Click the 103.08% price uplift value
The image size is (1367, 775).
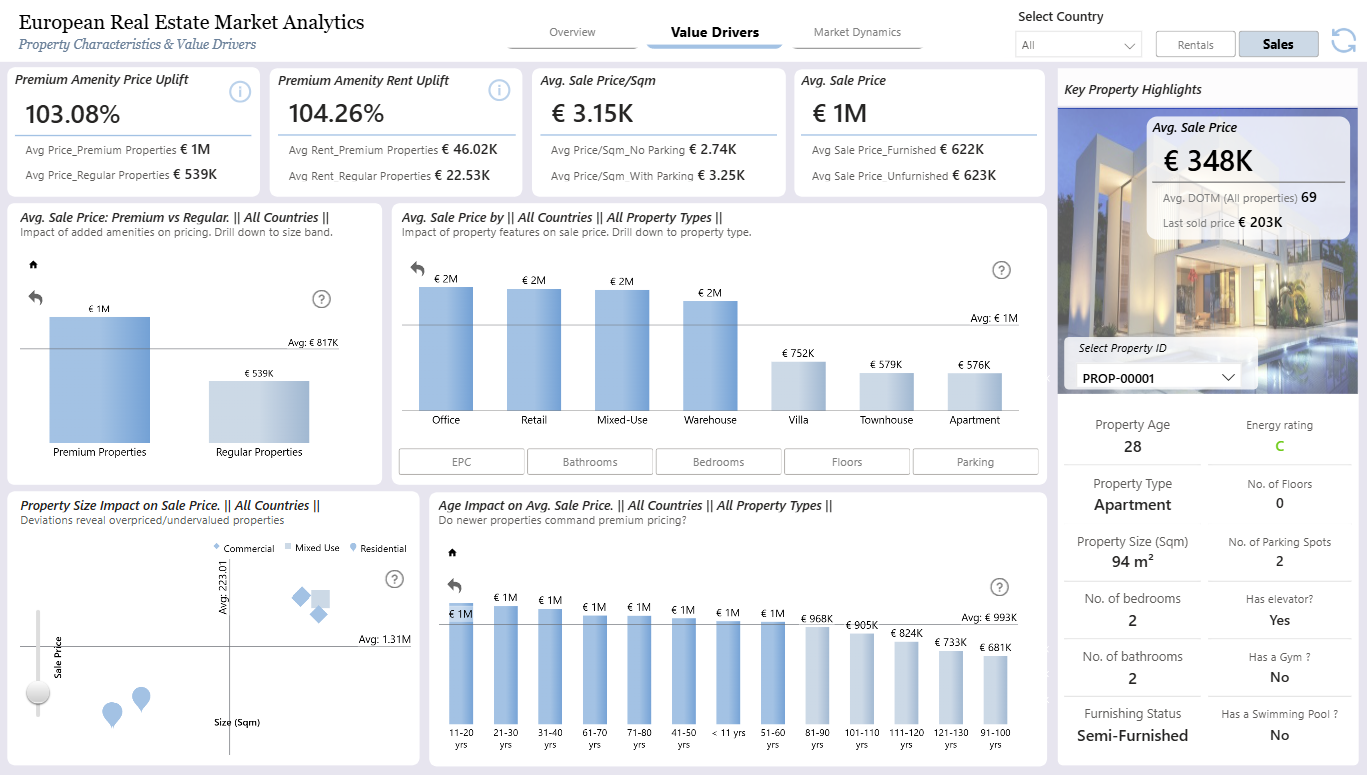73,115
